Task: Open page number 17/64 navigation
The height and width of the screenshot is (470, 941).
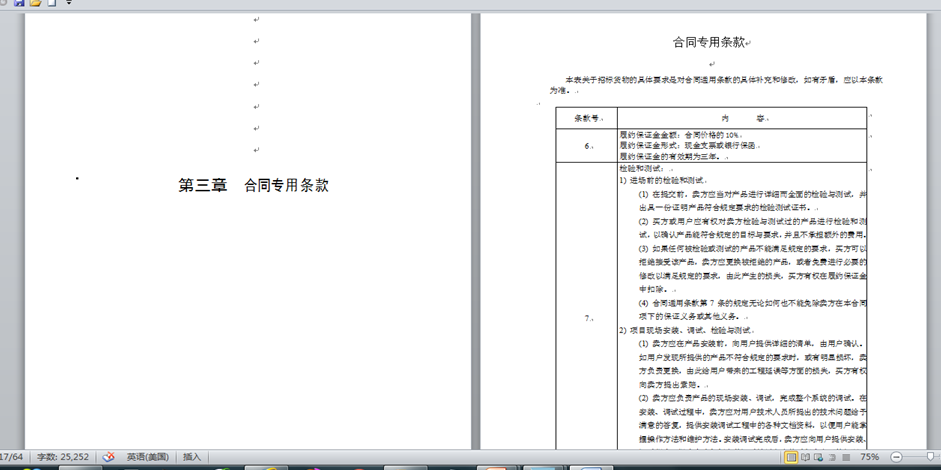Action: (11, 457)
